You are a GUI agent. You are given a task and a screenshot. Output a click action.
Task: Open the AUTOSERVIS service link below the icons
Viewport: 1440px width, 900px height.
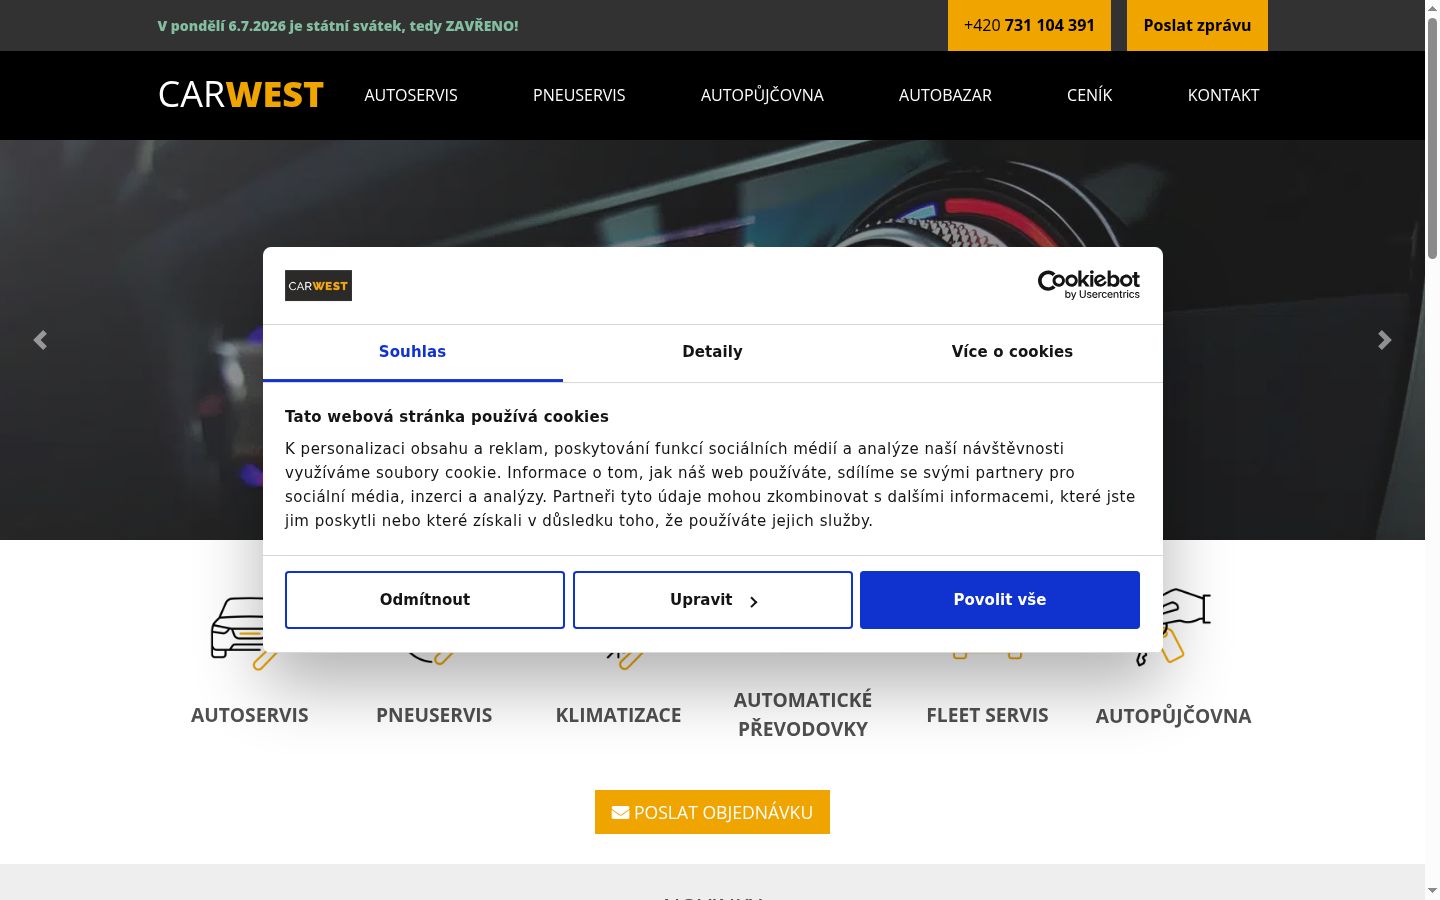250,715
